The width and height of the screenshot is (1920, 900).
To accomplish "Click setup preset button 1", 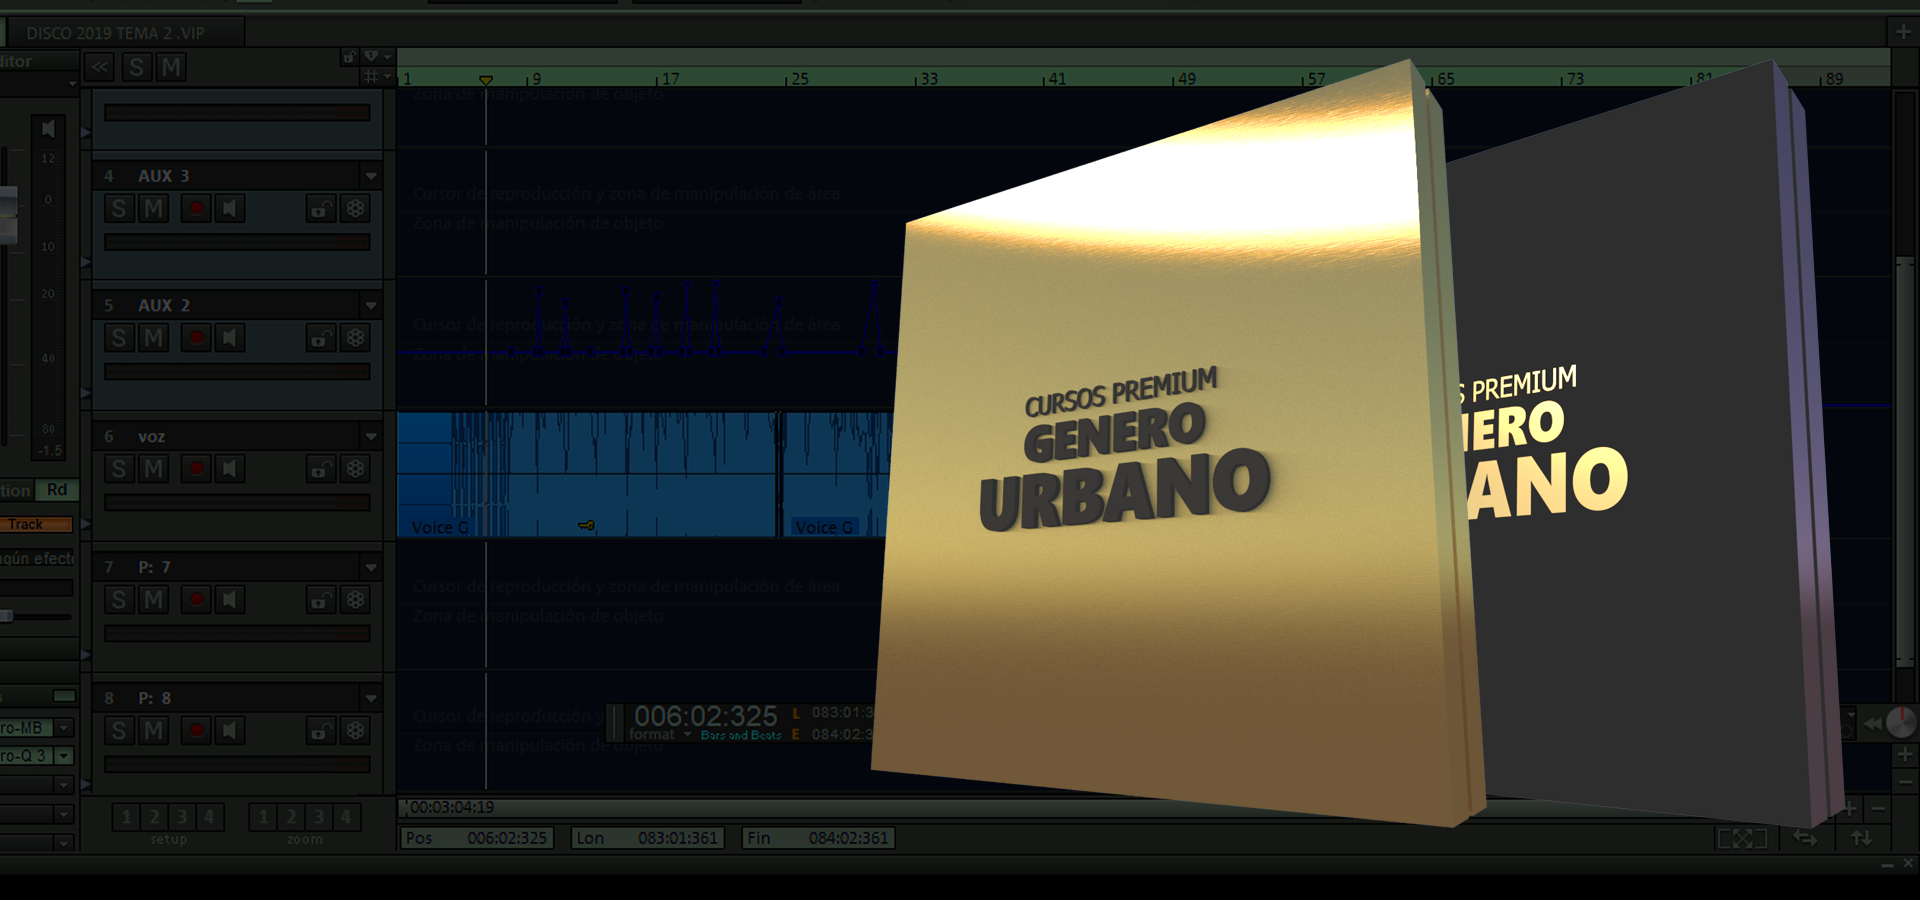I will click(x=126, y=817).
